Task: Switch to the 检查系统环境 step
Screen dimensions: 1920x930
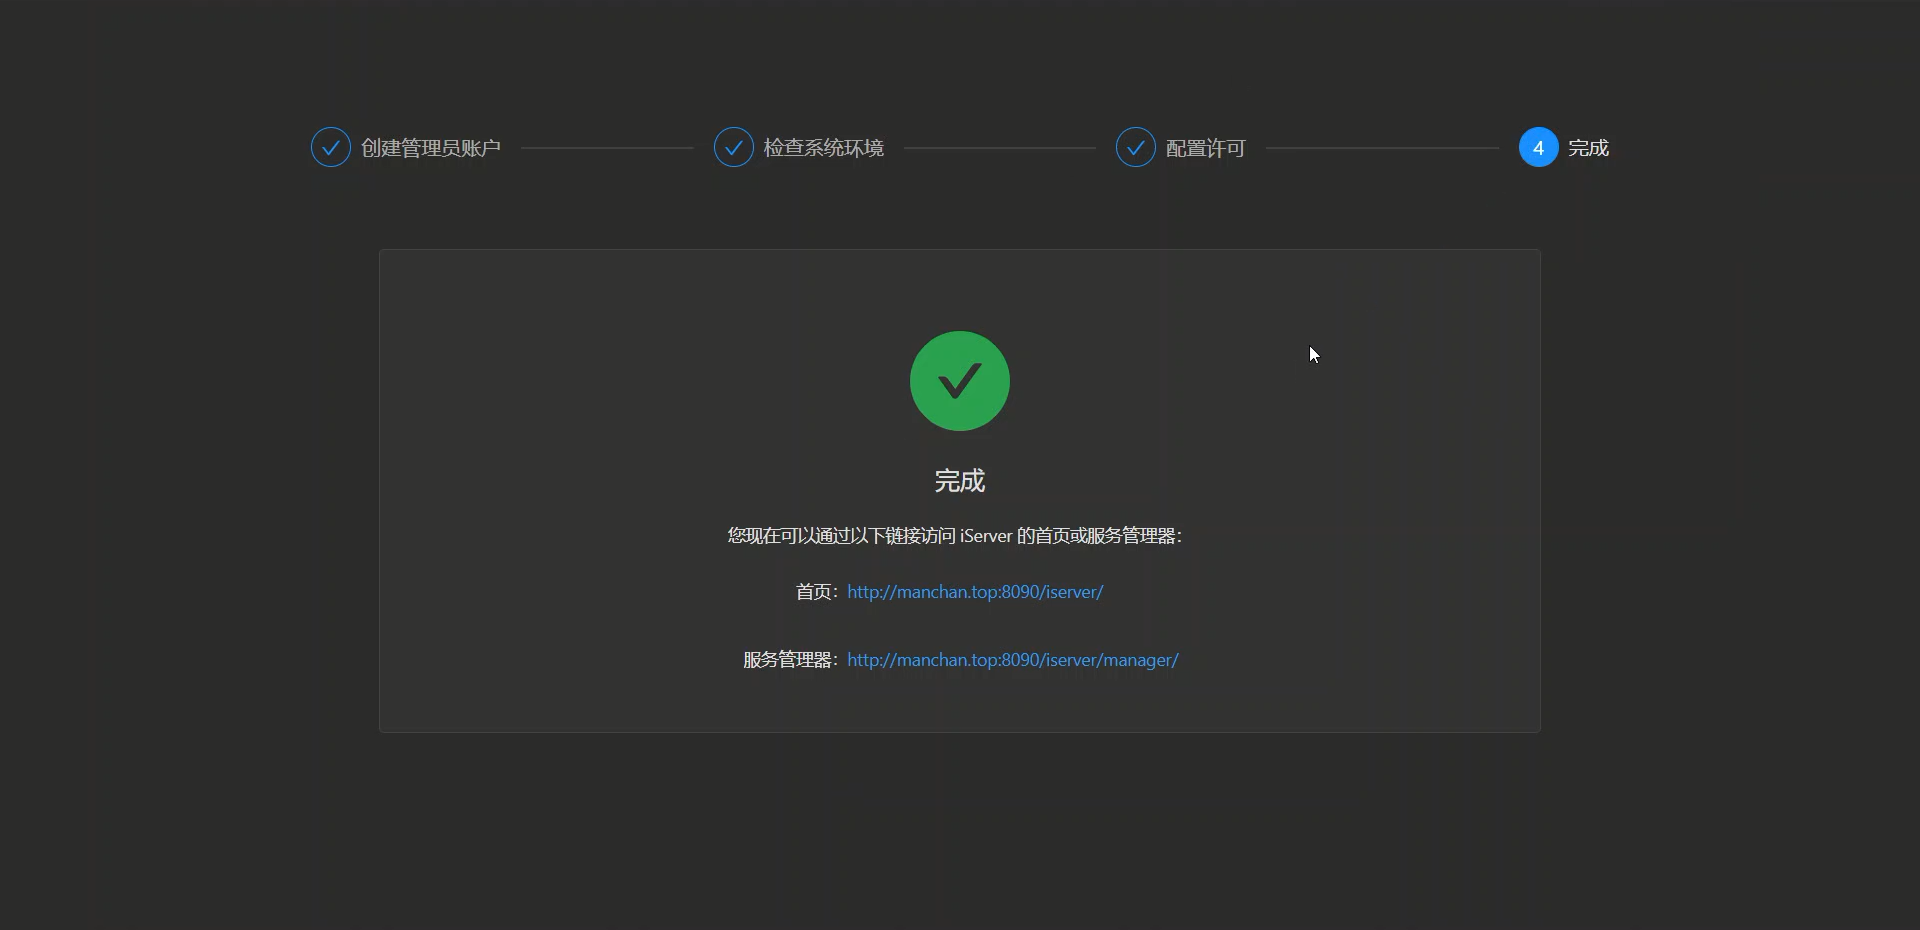Action: point(822,147)
